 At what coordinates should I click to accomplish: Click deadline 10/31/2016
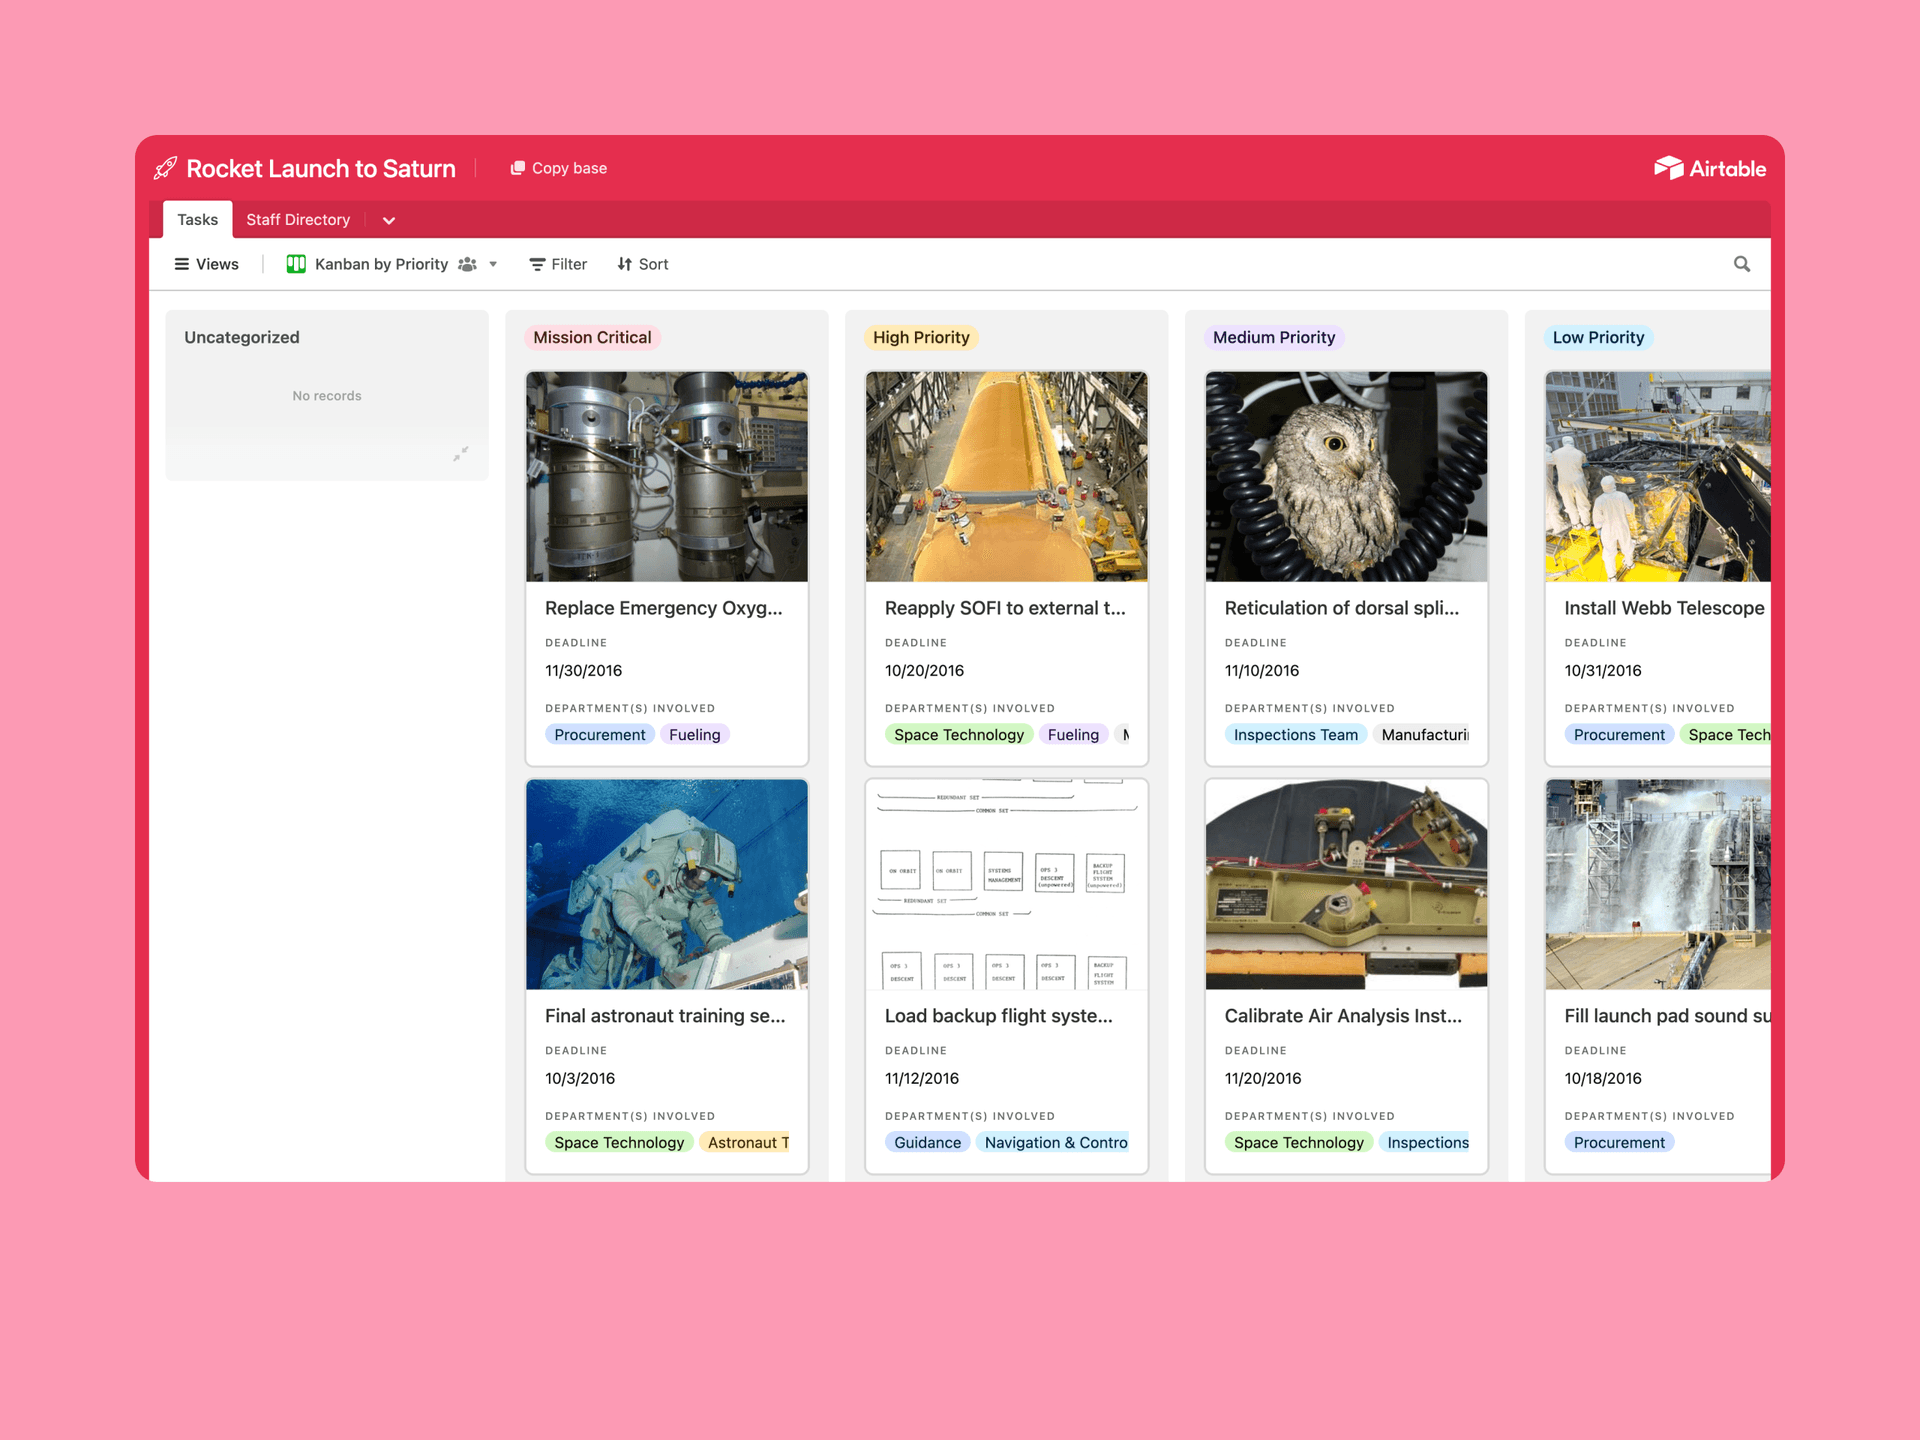coord(1603,671)
